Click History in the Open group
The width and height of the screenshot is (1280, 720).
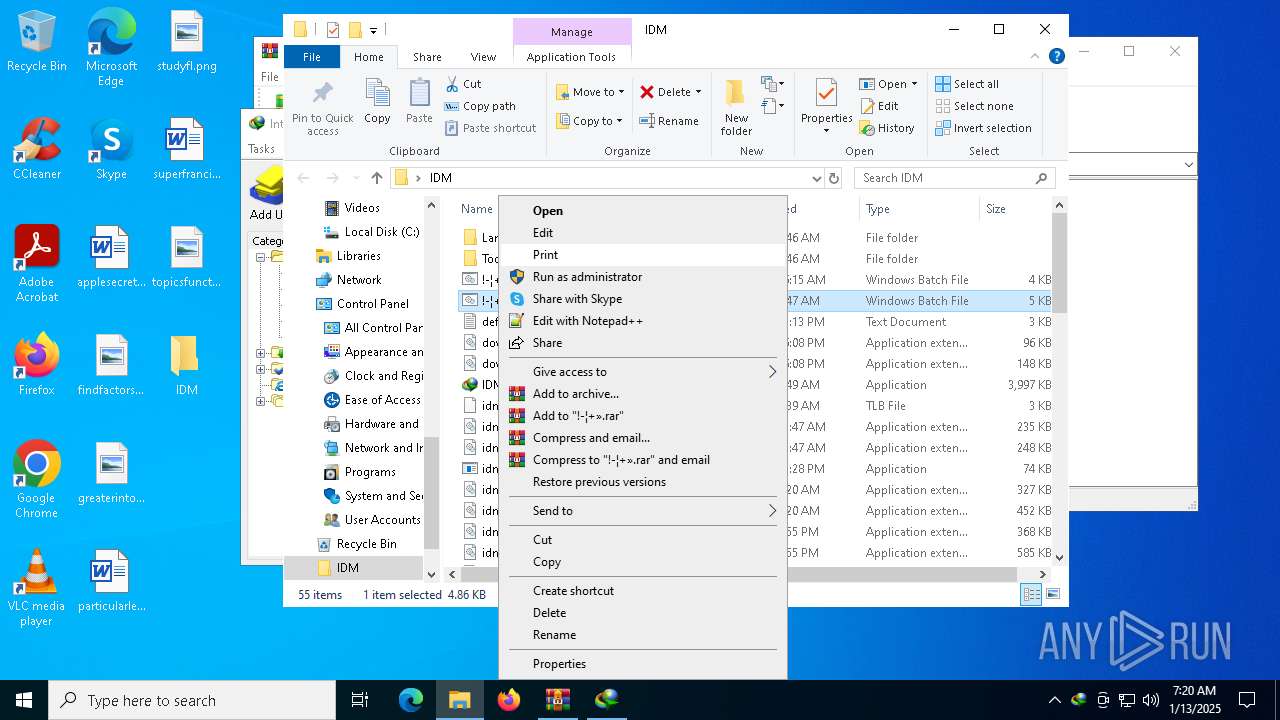(887, 128)
